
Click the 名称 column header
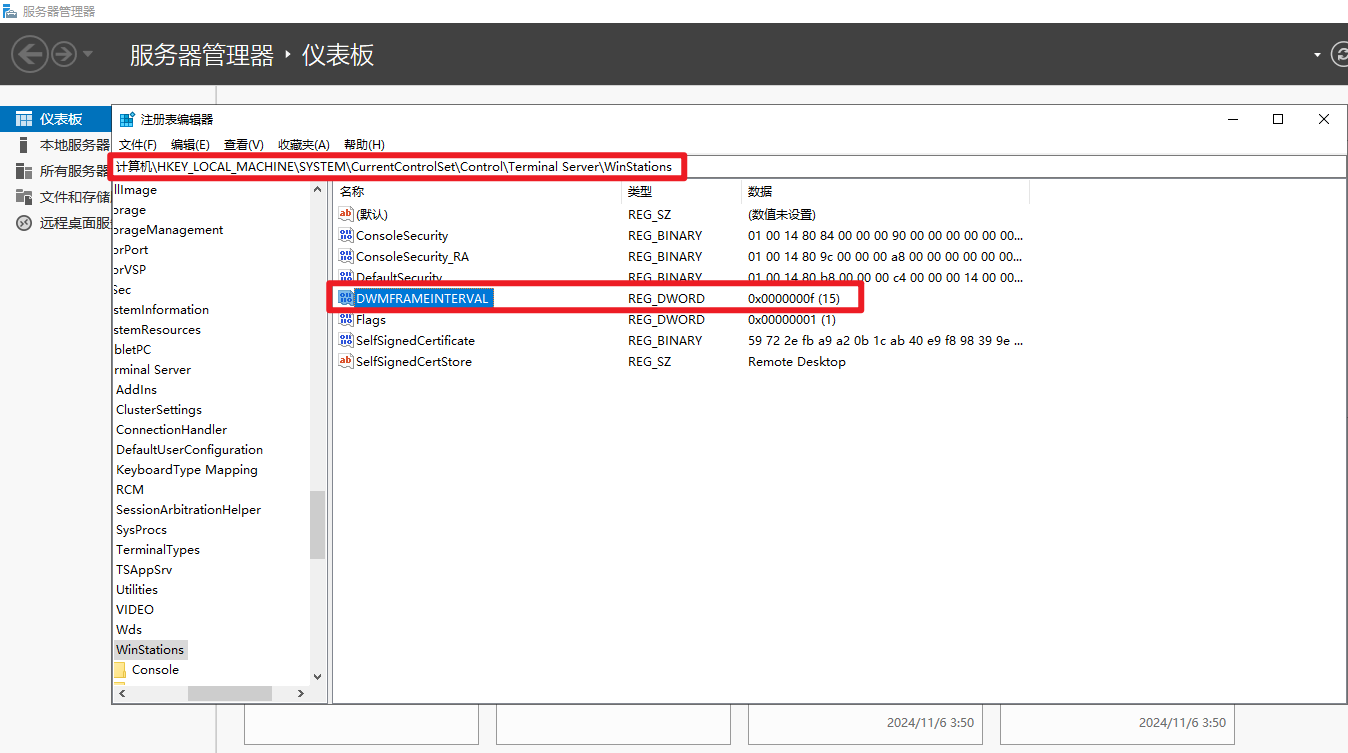477,191
